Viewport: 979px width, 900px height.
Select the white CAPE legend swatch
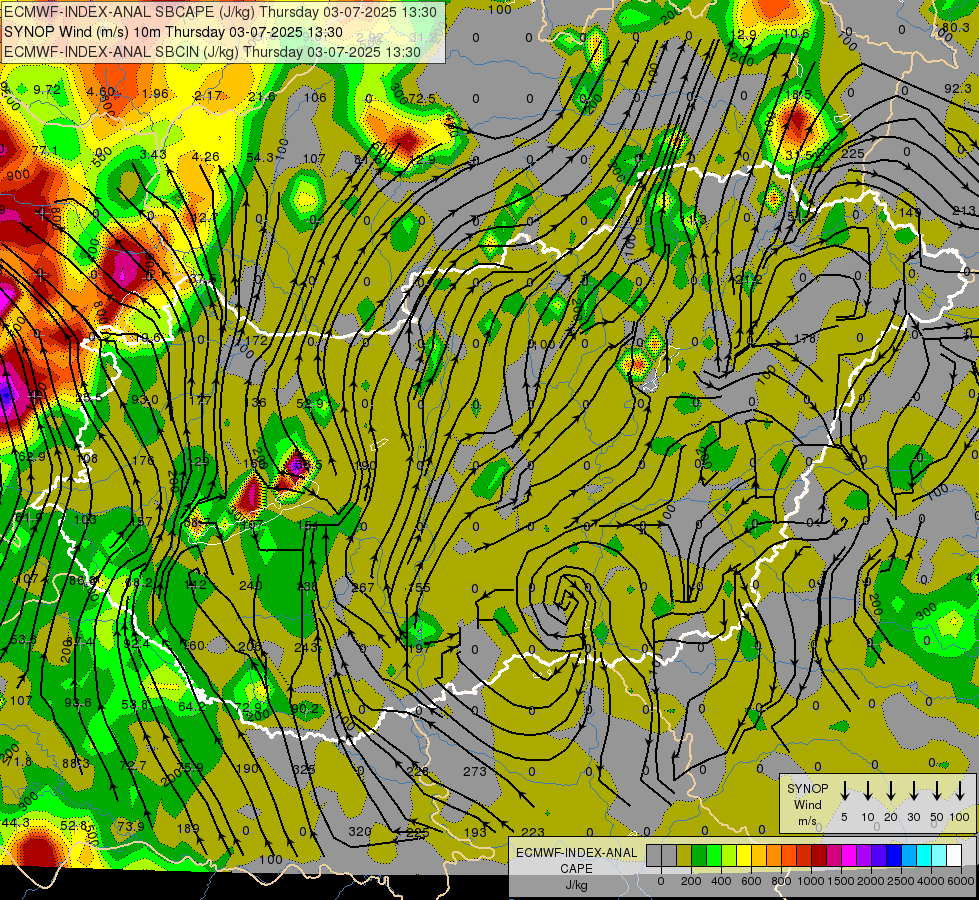click(954, 855)
